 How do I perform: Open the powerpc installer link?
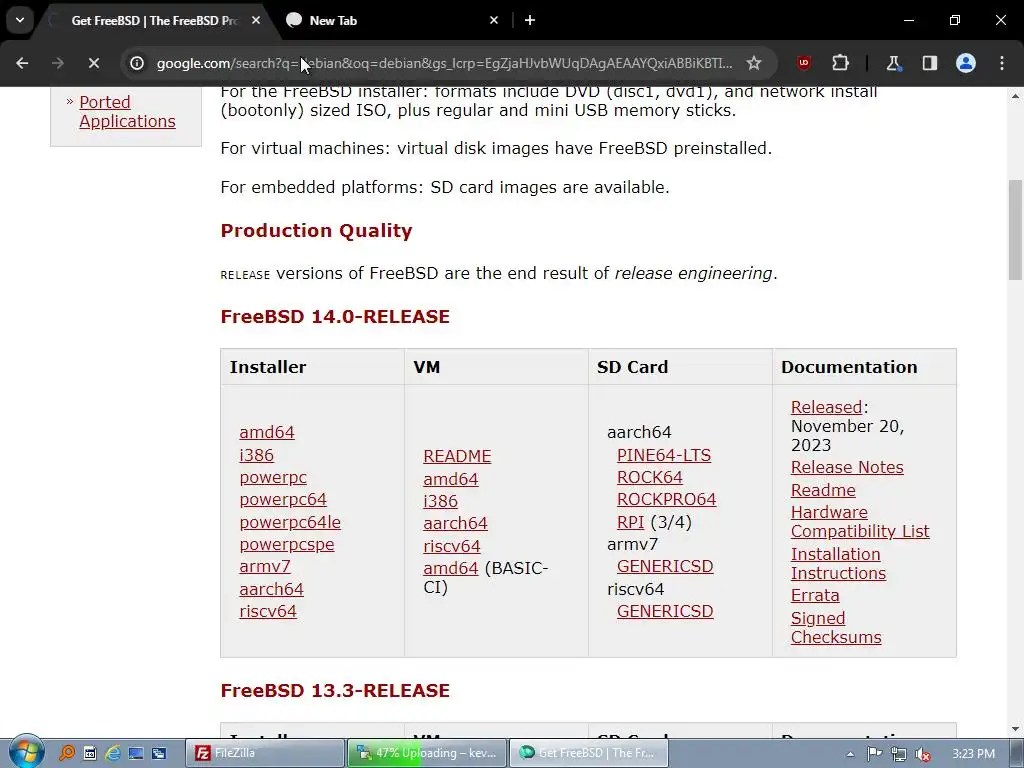pos(273,477)
